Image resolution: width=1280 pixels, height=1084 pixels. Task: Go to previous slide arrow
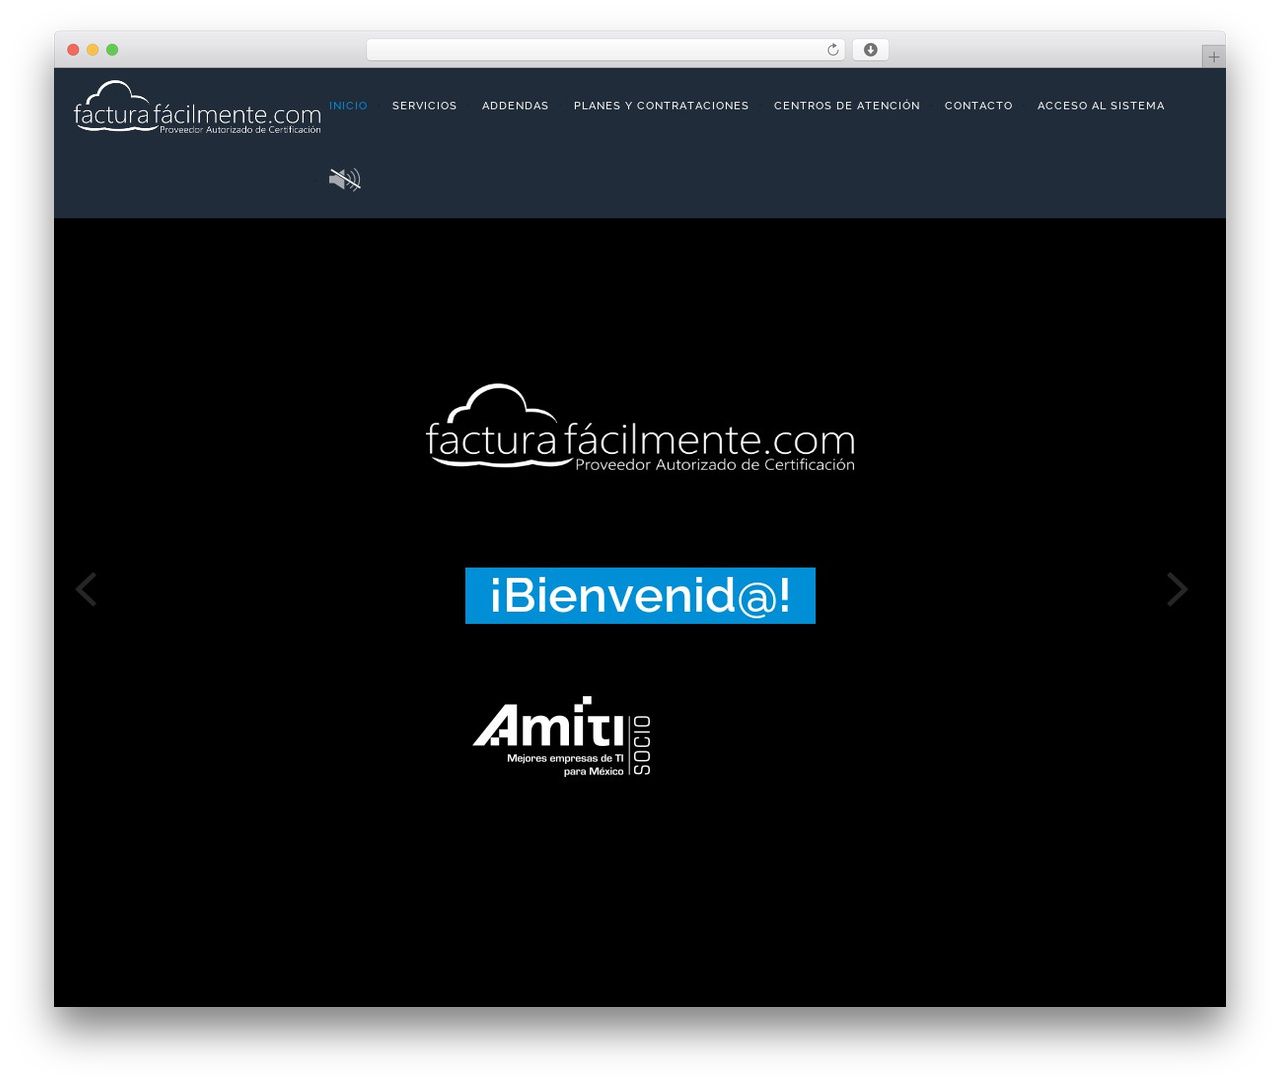[86, 590]
